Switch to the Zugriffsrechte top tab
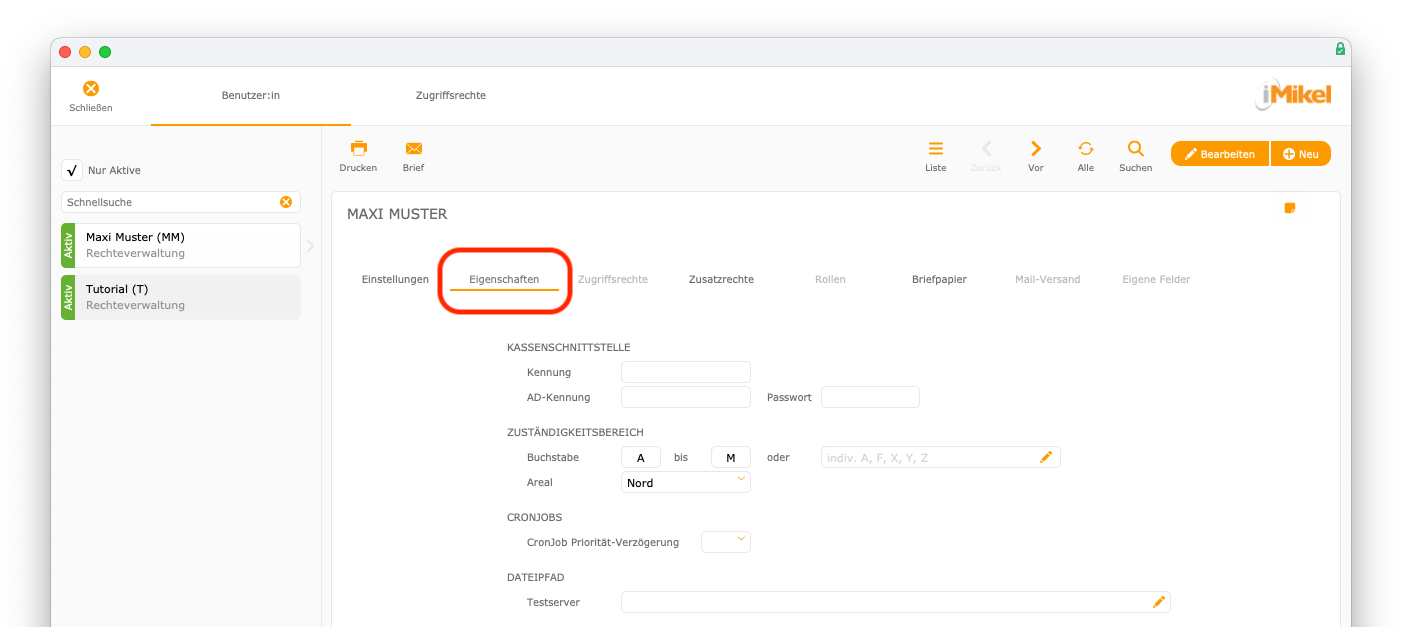 tap(451, 95)
